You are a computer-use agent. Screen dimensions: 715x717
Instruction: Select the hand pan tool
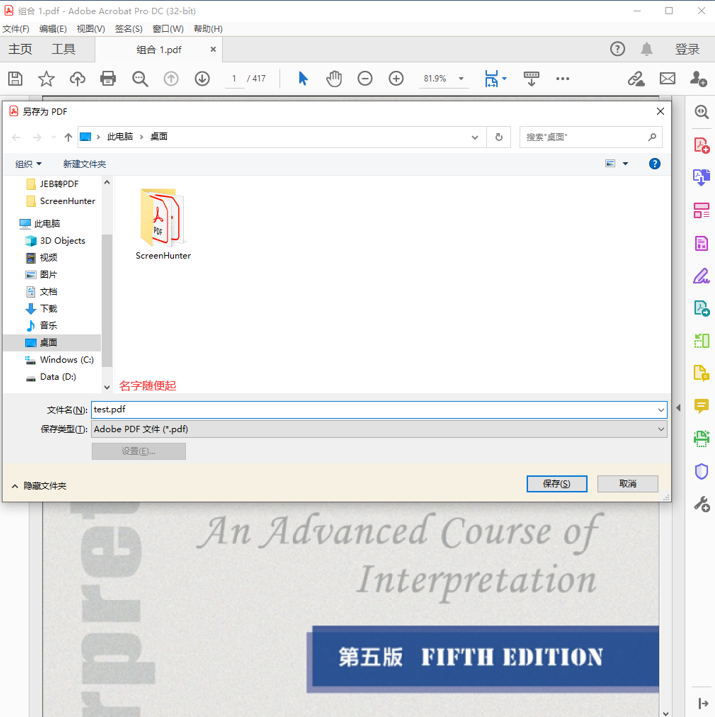[334, 79]
